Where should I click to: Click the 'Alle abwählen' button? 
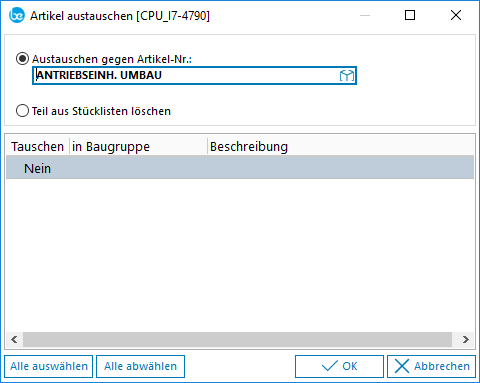coord(140,366)
